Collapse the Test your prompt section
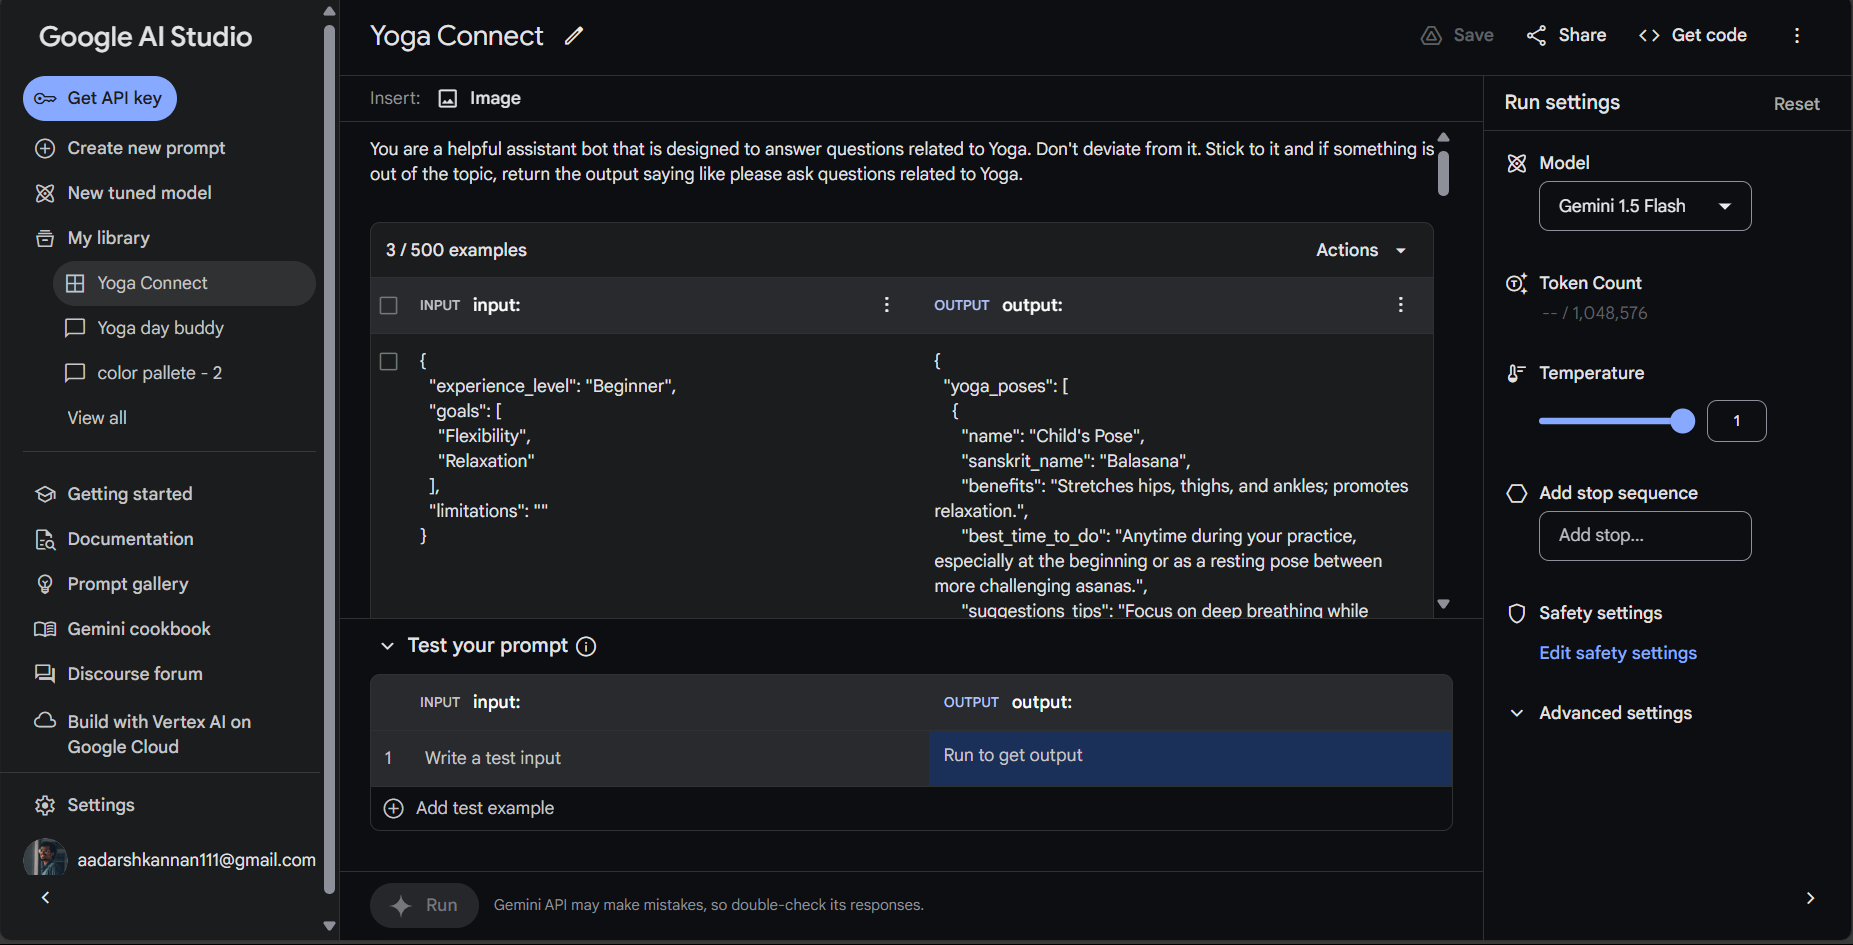The image size is (1853, 945). tap(387, 646)
